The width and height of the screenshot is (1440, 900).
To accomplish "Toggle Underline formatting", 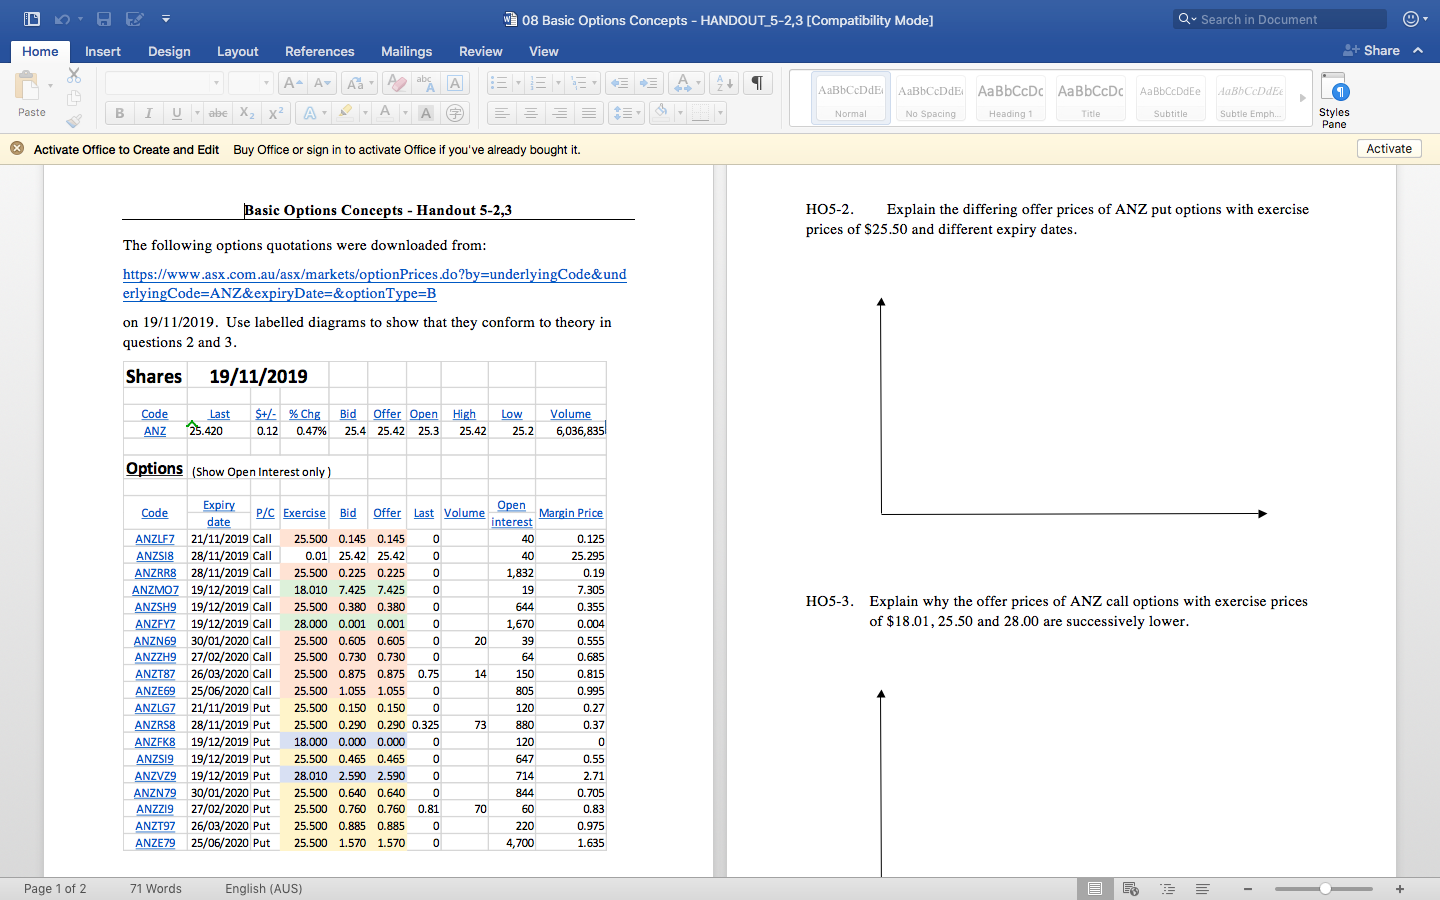I will click(177, 113).
